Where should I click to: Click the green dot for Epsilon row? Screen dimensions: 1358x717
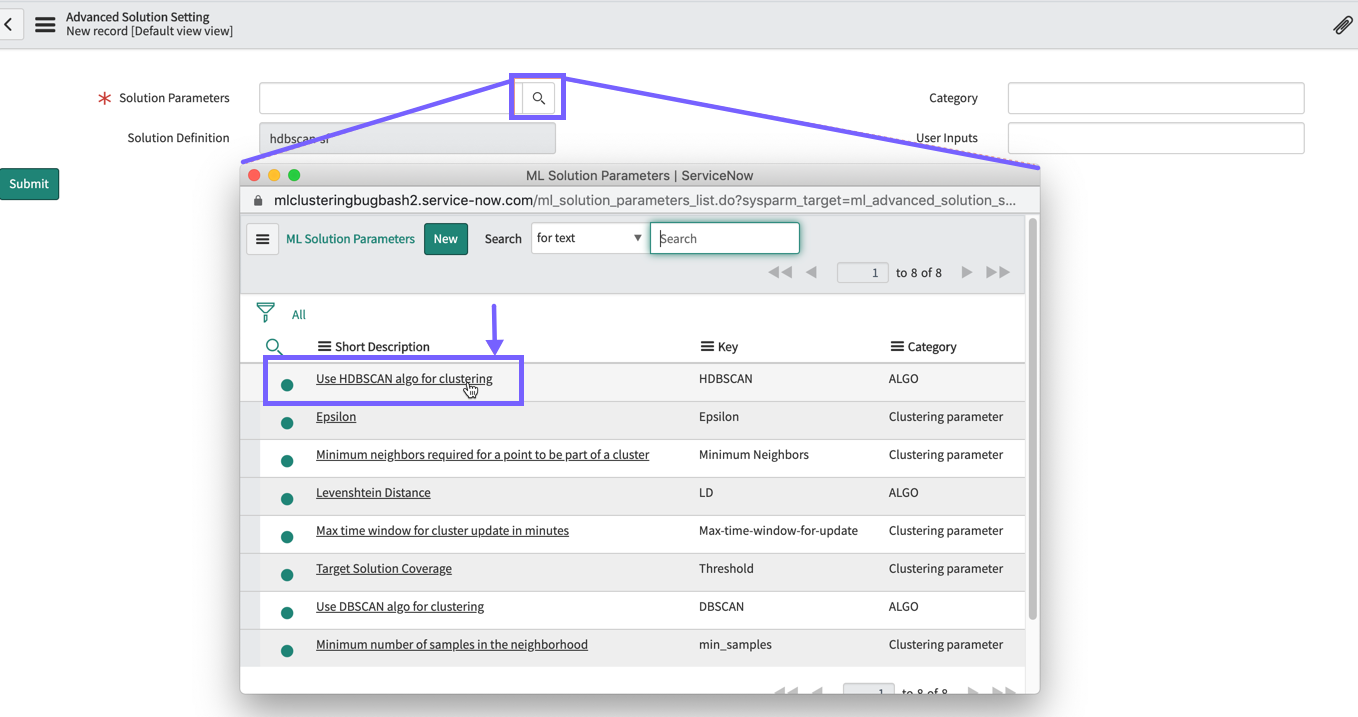[x=287, y=423]
